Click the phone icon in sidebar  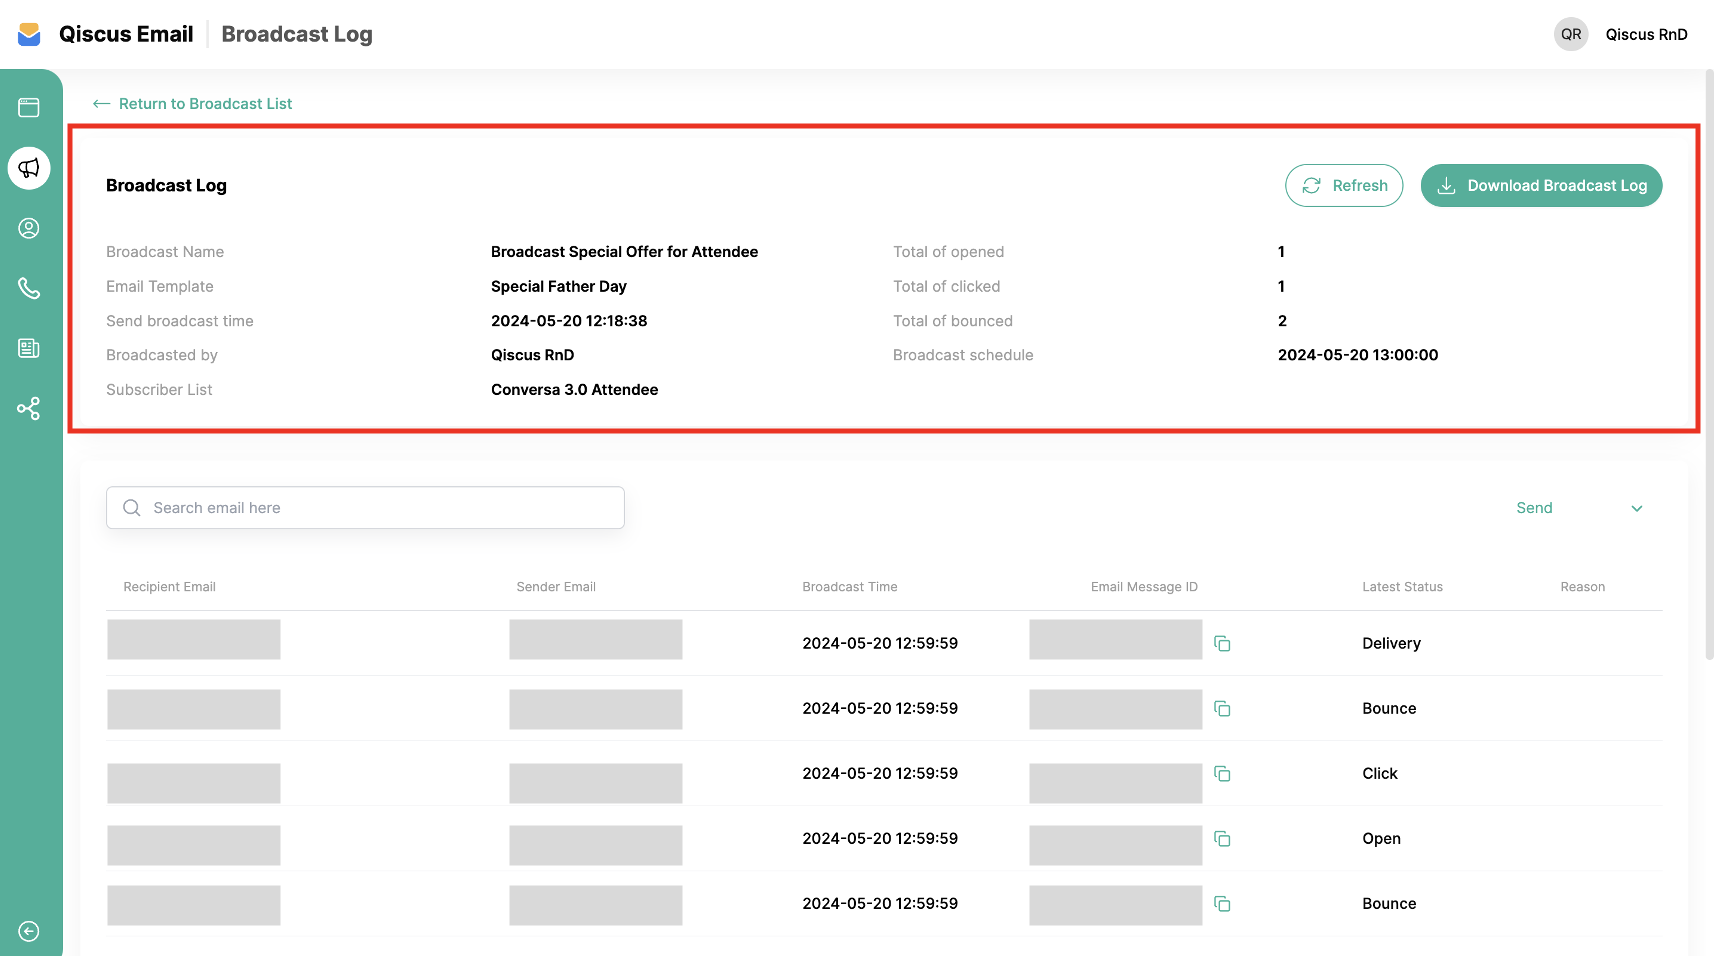point(29,288)
